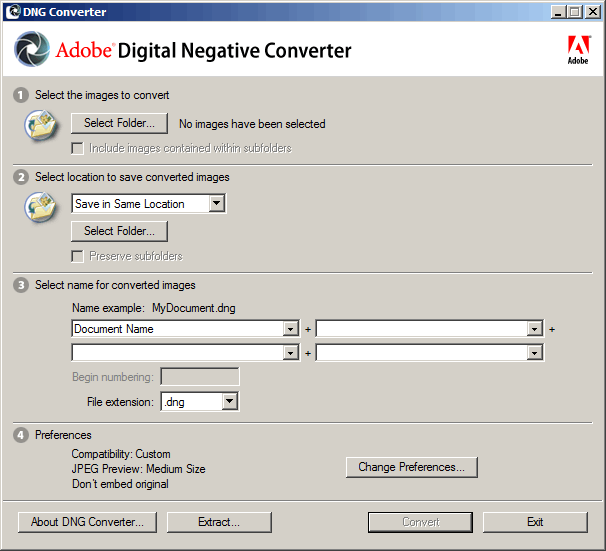Click Select Folder button for save location
The image size is (606, 551).
[x=119, y=231]
